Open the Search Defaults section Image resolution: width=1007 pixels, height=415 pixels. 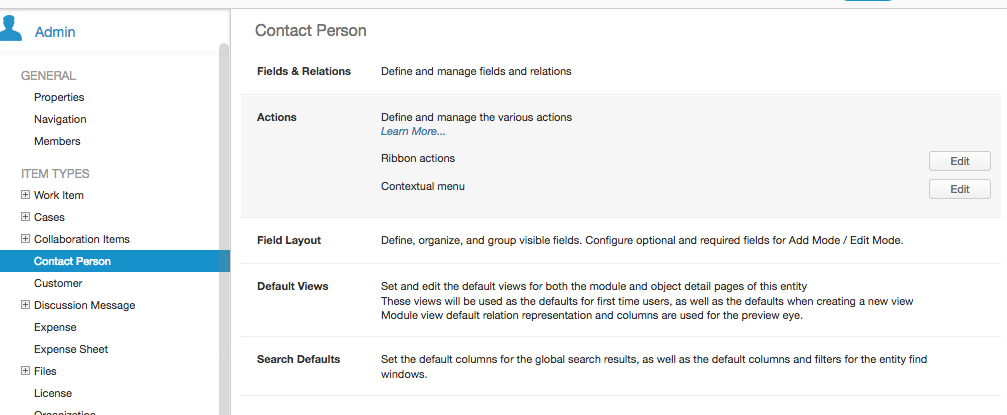click(x=298, y=359)
